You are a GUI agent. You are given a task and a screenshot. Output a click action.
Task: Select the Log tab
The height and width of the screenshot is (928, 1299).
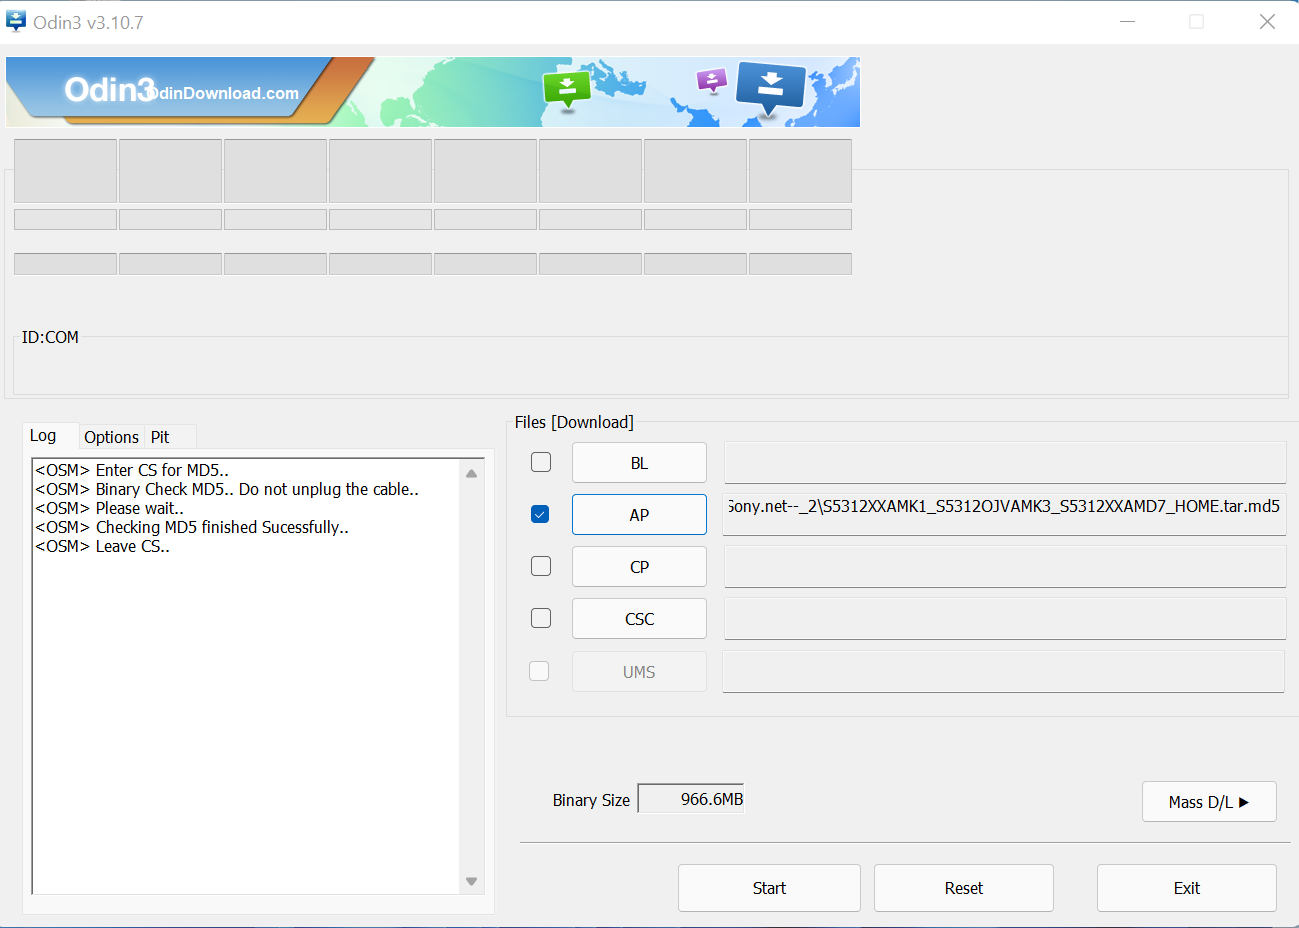43,436
